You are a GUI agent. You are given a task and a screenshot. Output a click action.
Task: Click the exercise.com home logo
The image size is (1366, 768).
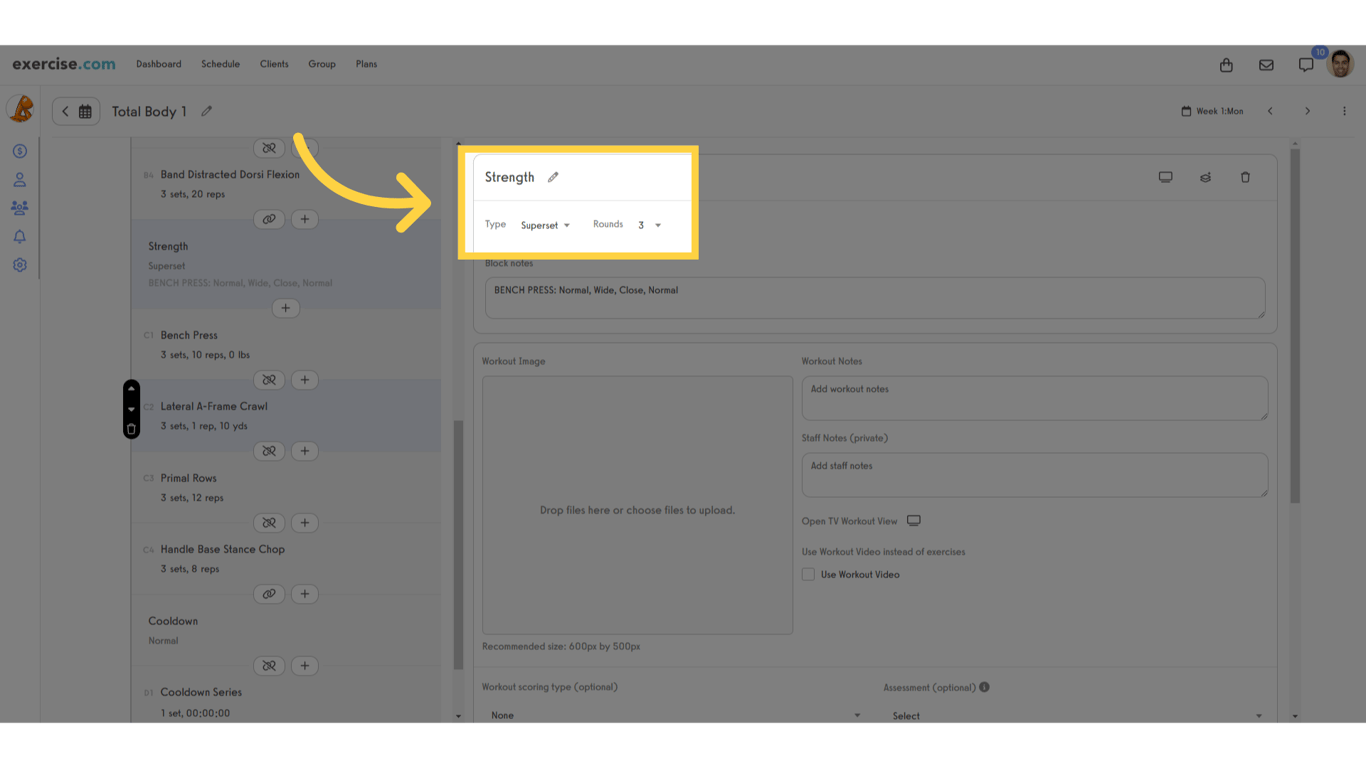[64, 64]
